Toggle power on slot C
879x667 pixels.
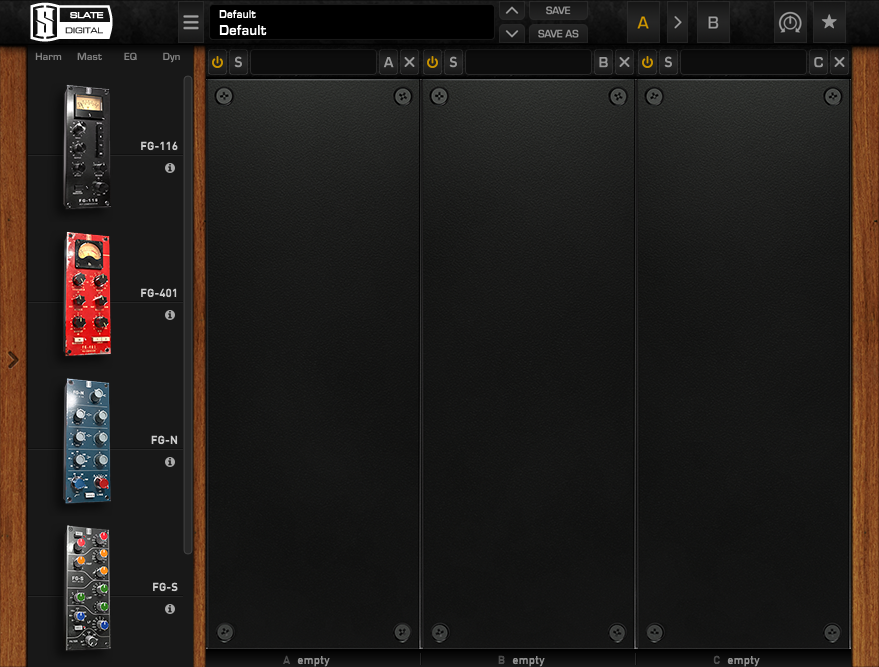pyautogui.click(x=647, y=61)
